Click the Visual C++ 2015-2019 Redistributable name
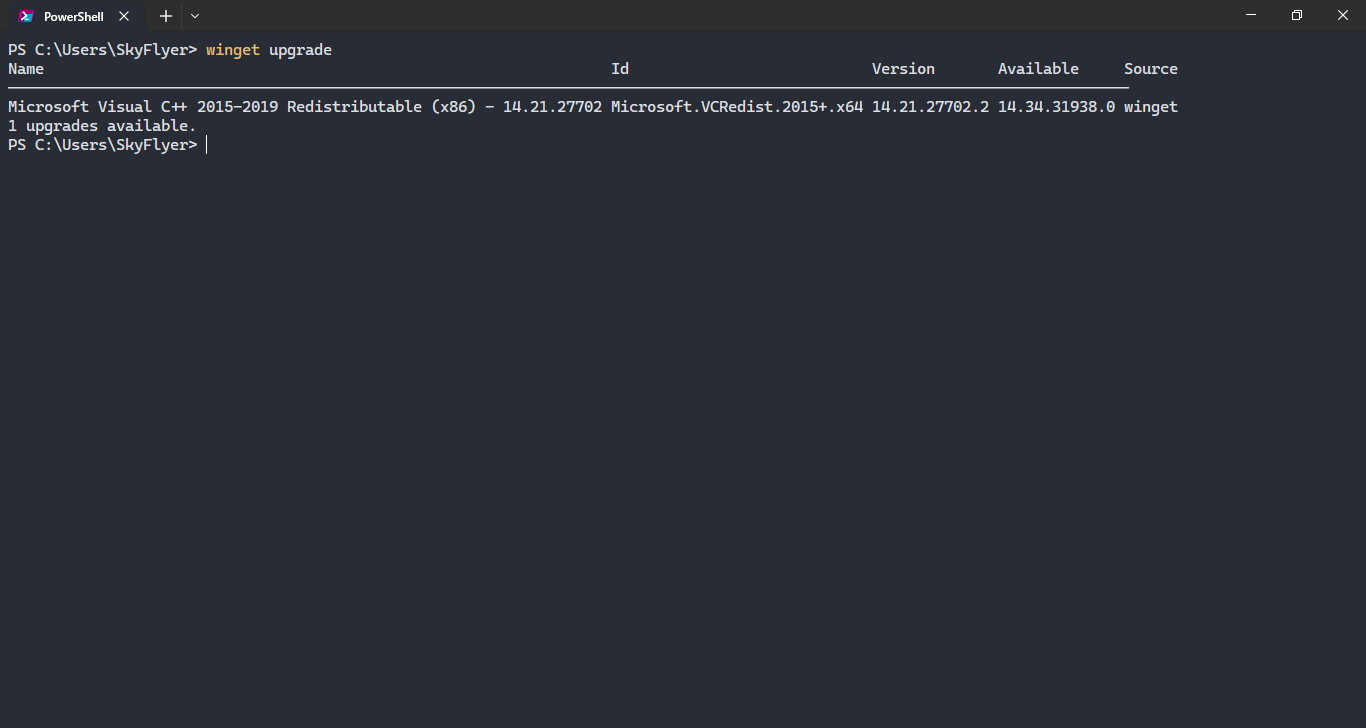 pyautogui.click(x=300, y=106)
